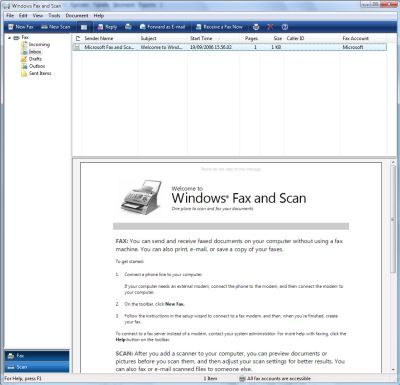
Task: Sort by Fax Account column header
Action: point(363,38)
